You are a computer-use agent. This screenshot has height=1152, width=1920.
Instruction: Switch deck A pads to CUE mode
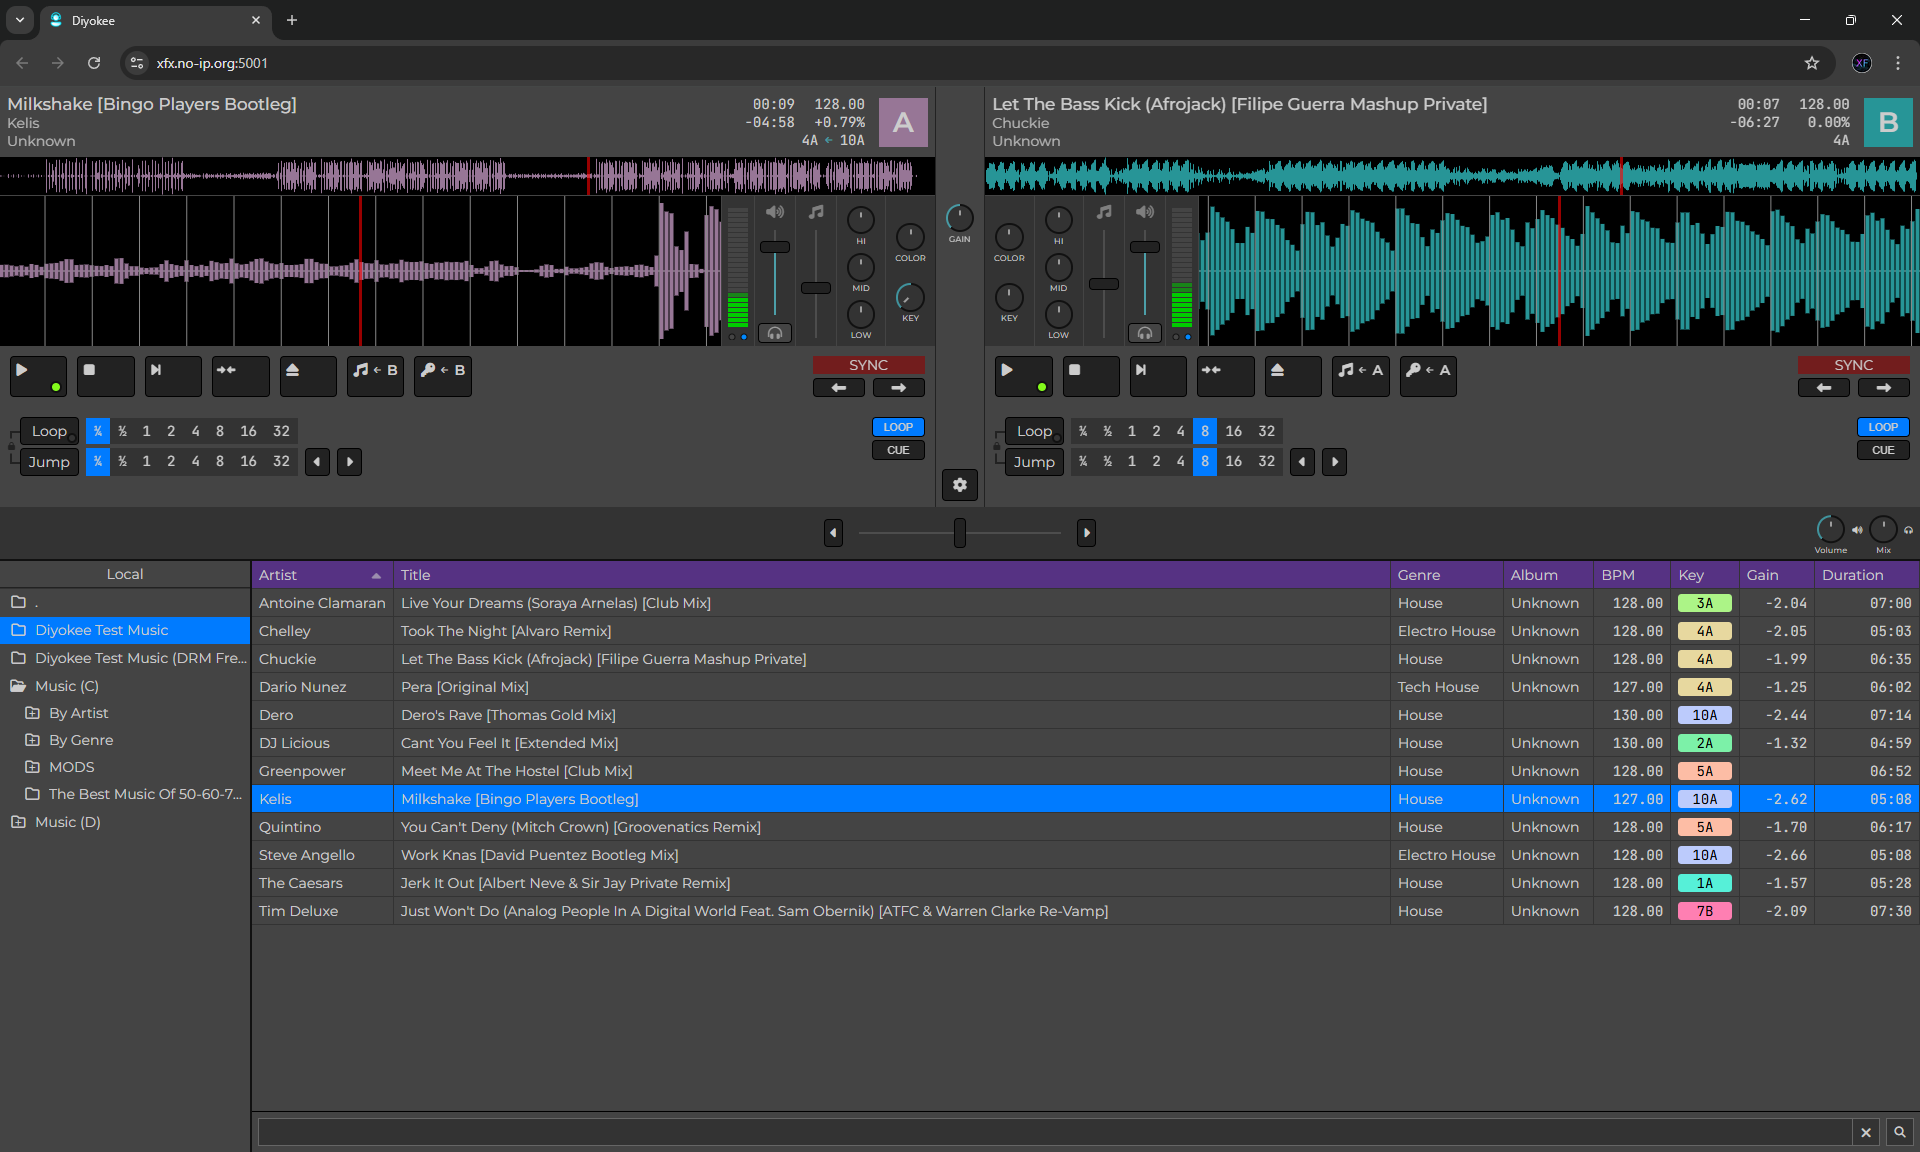coord(898,450)
